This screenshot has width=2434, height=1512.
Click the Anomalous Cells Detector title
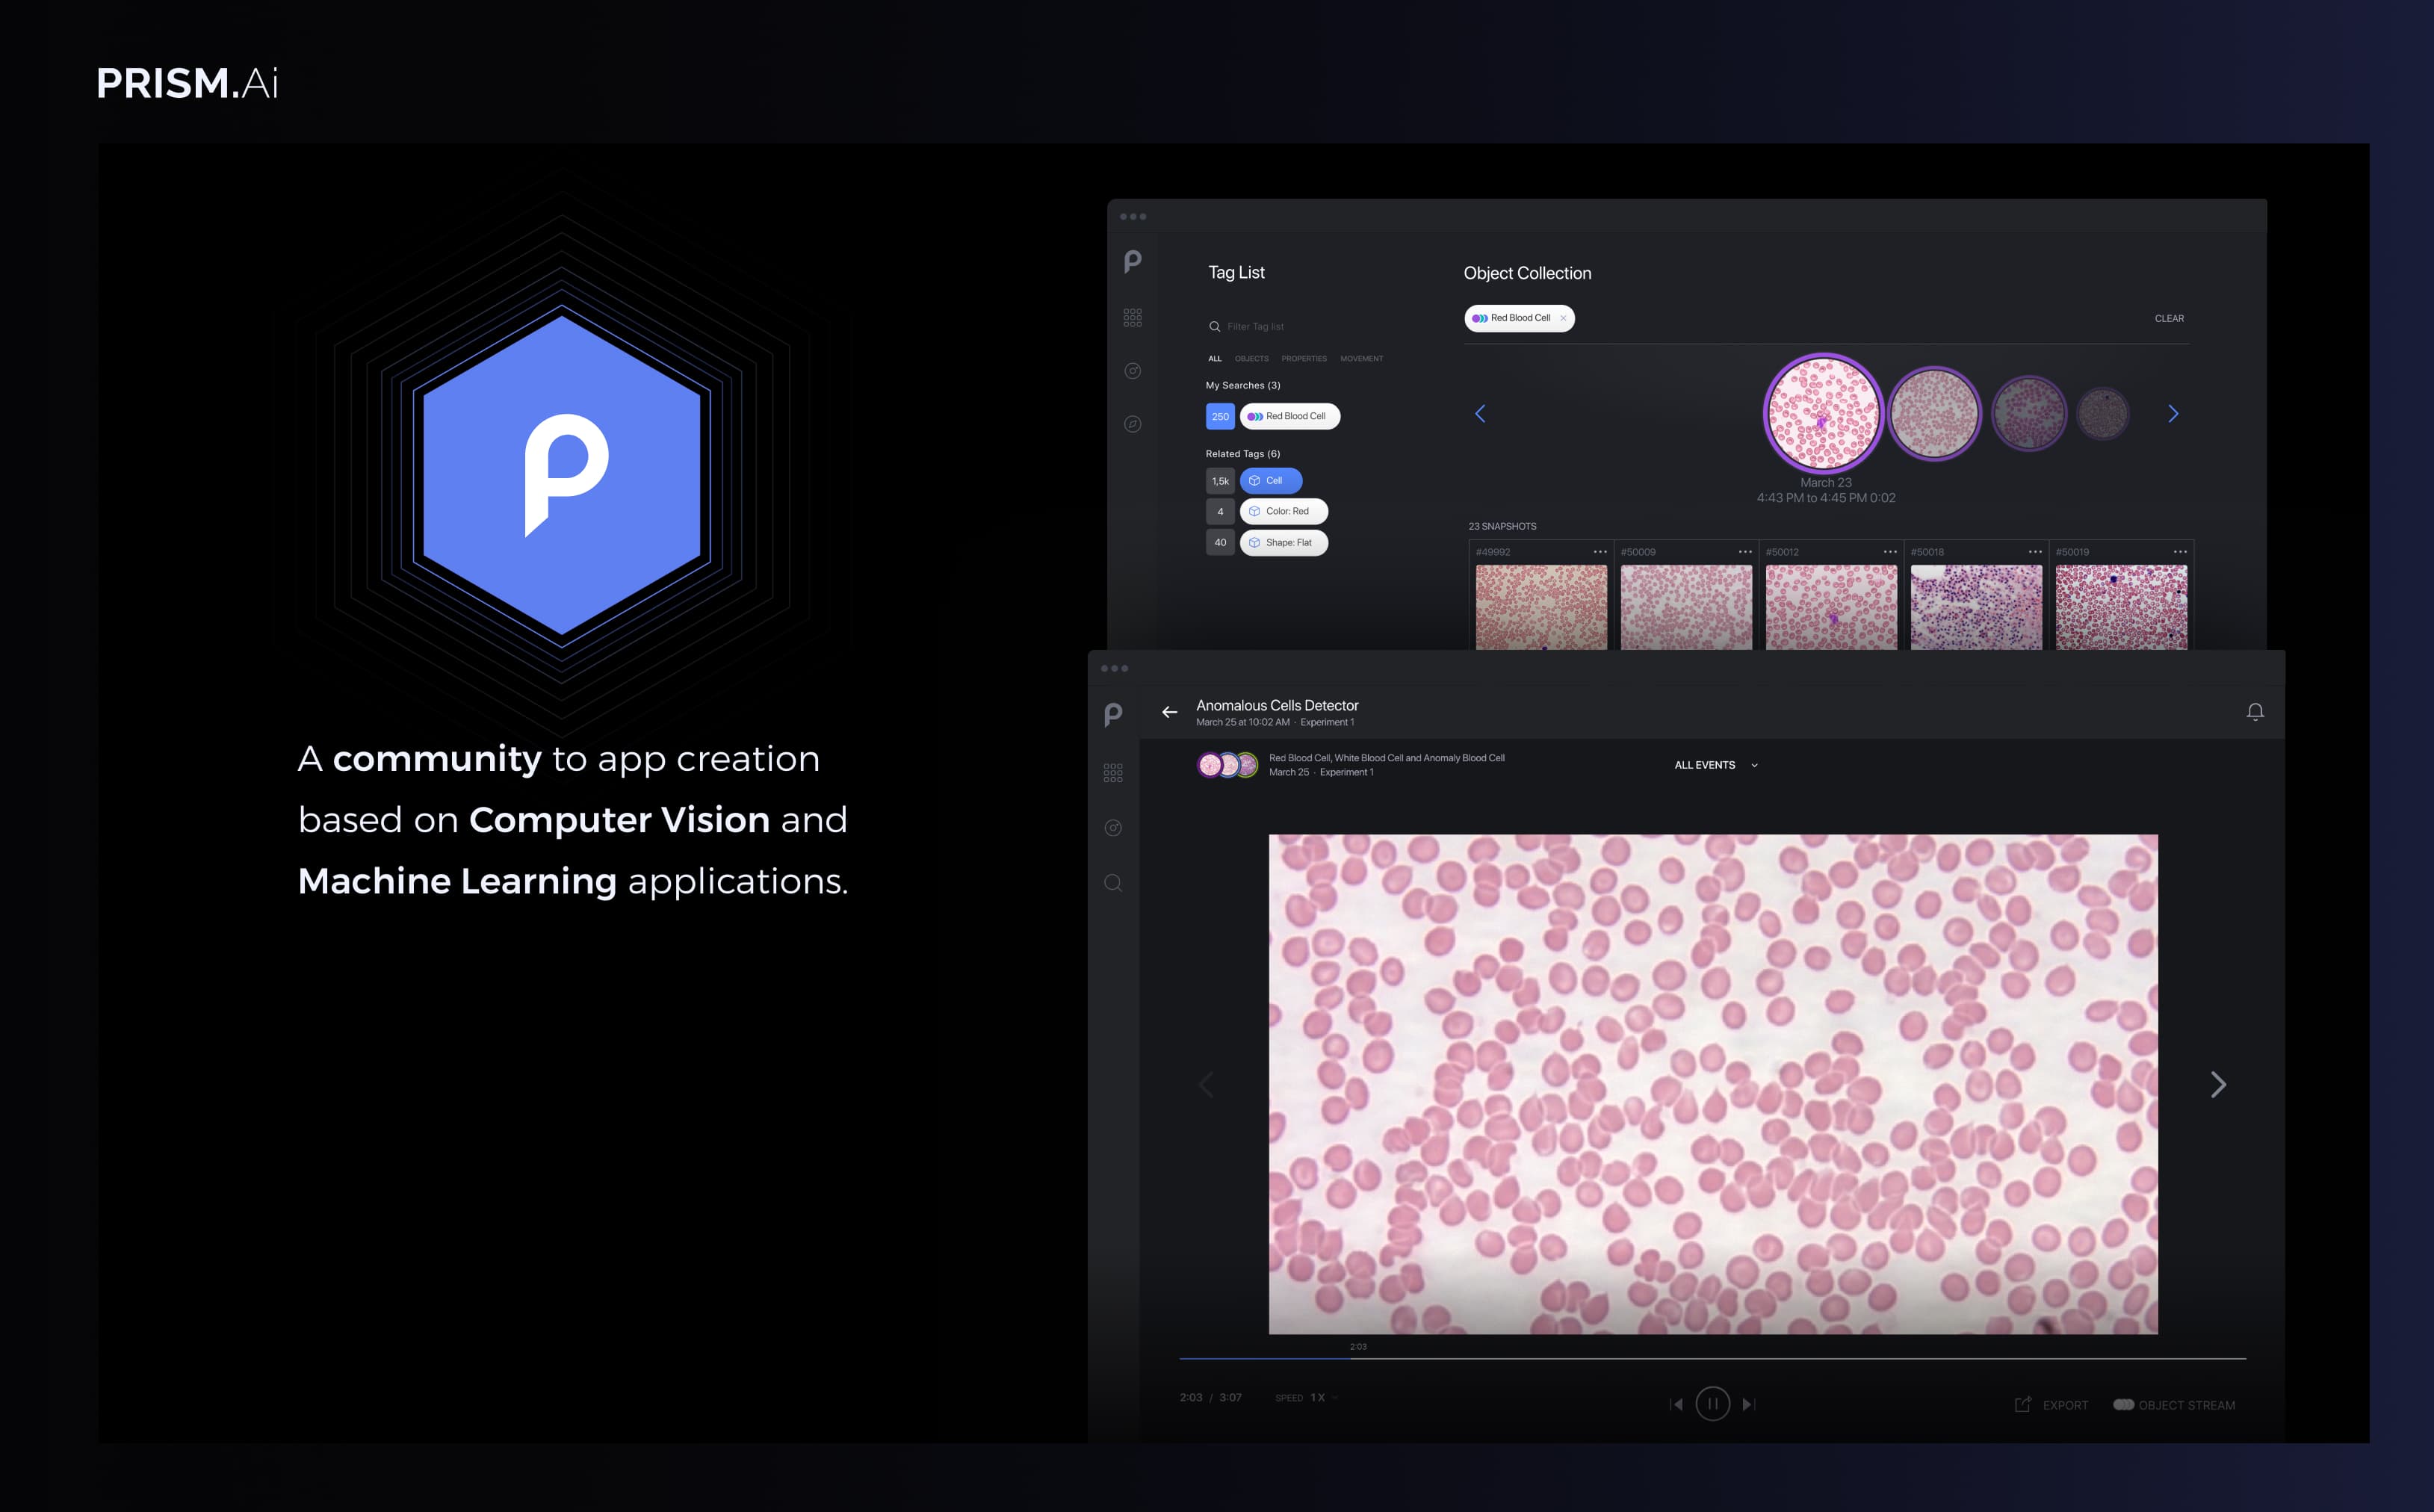[x=1277, y=705]
